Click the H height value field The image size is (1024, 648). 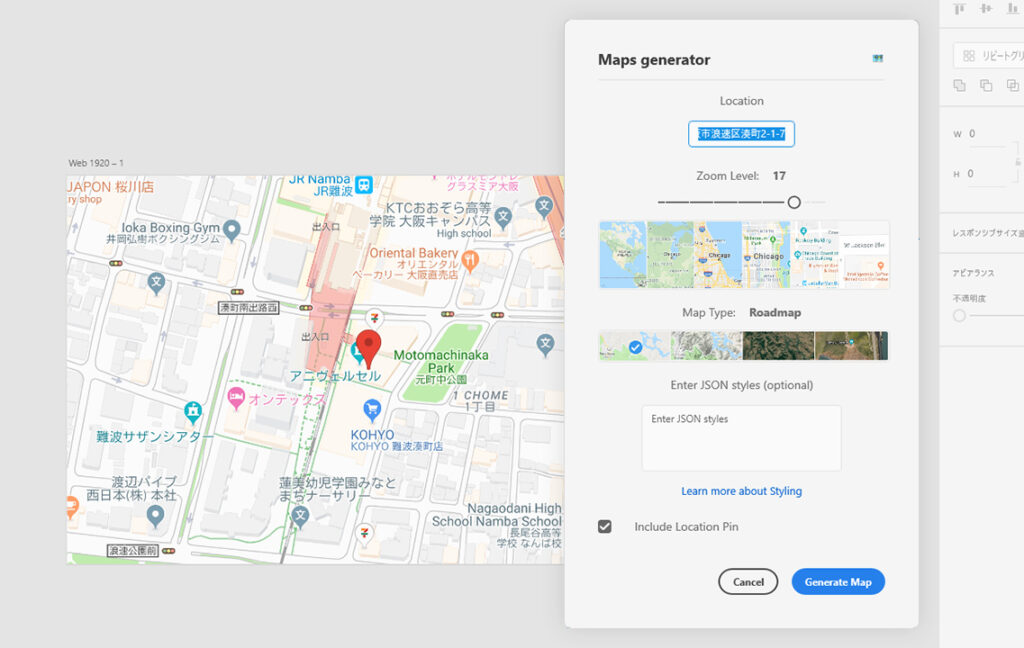(986, 174)
